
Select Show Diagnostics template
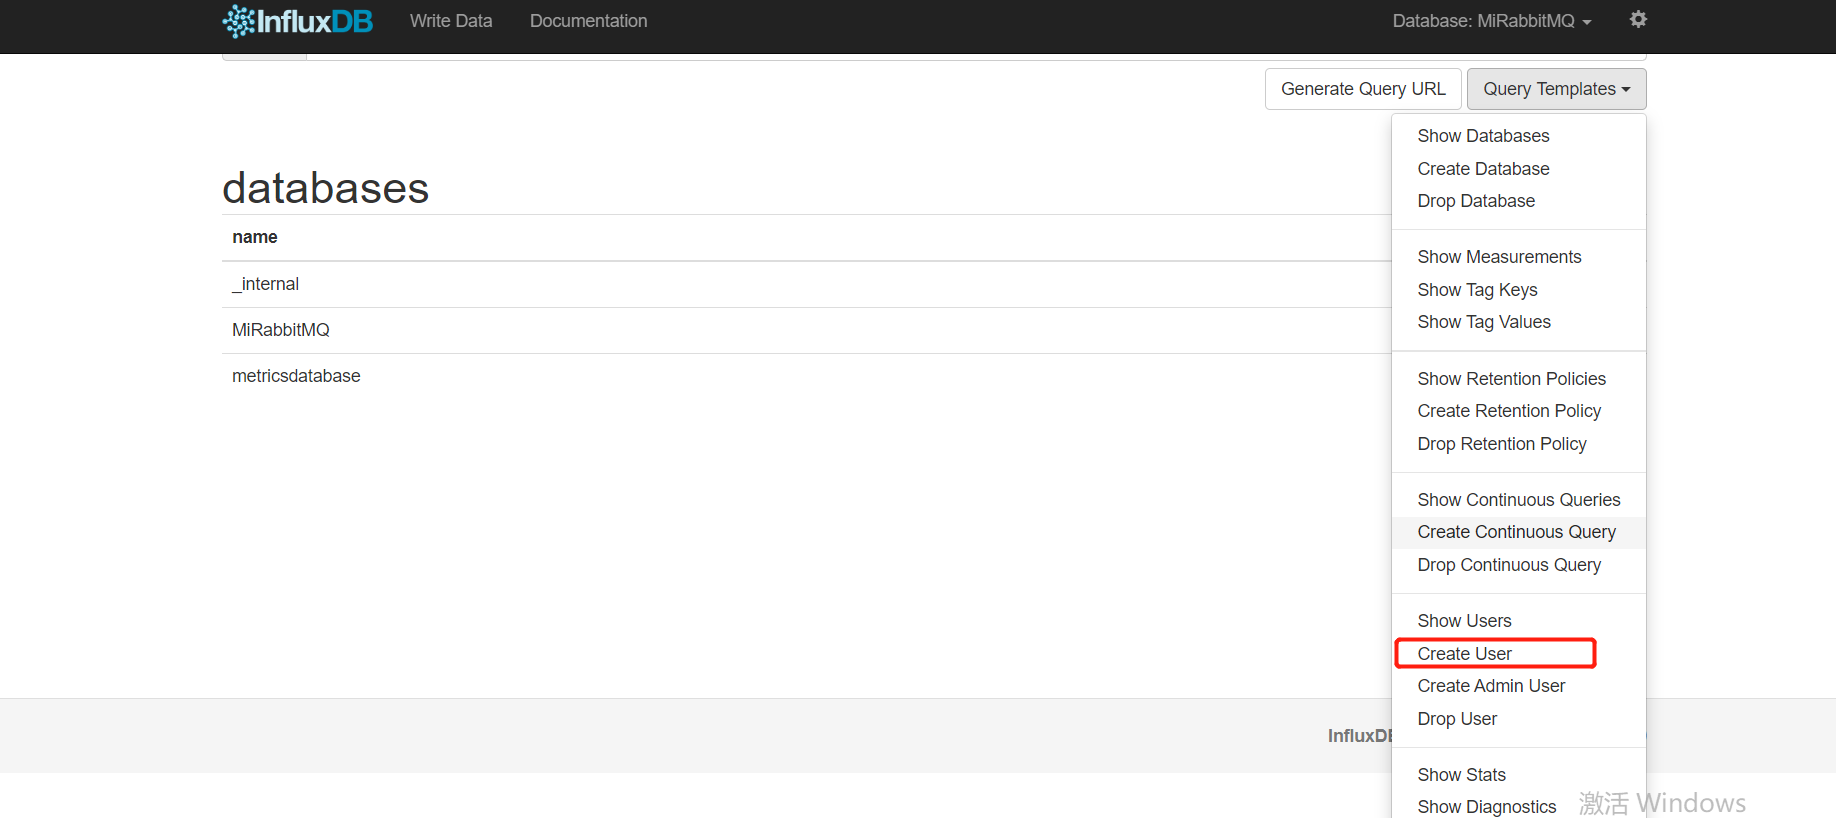(1519, 807)
